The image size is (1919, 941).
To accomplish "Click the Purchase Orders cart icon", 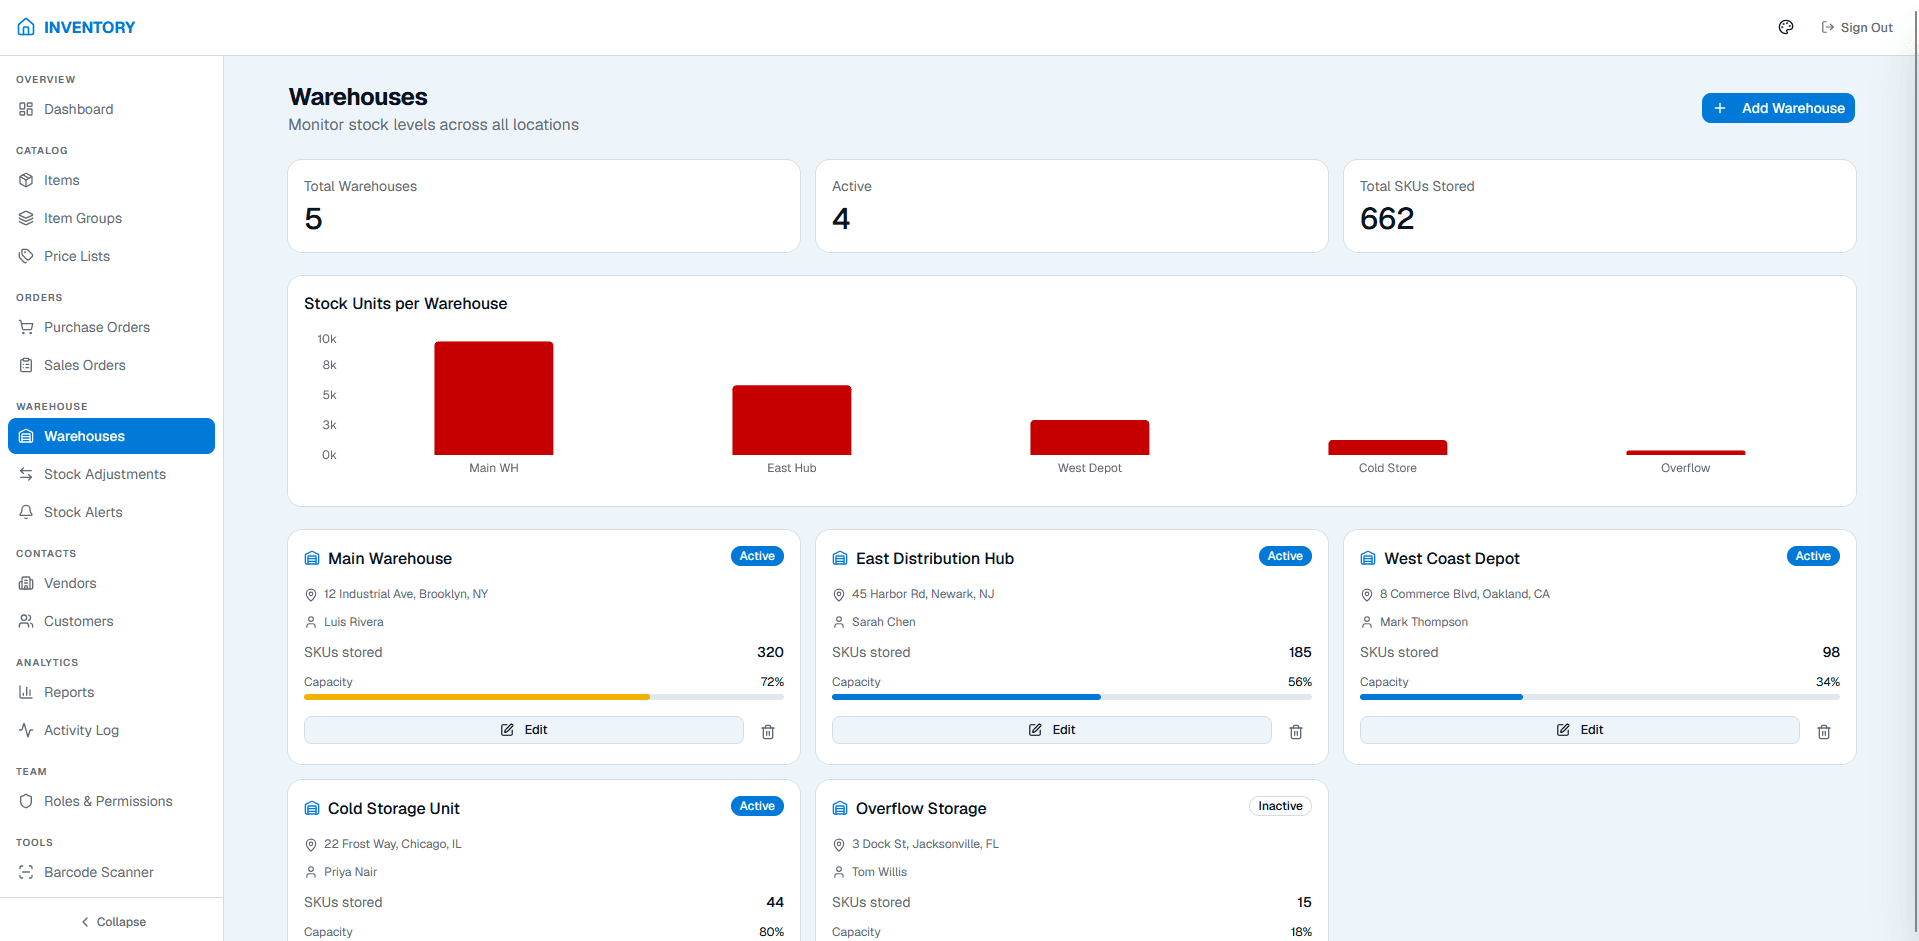I will (x=26, y=327).
